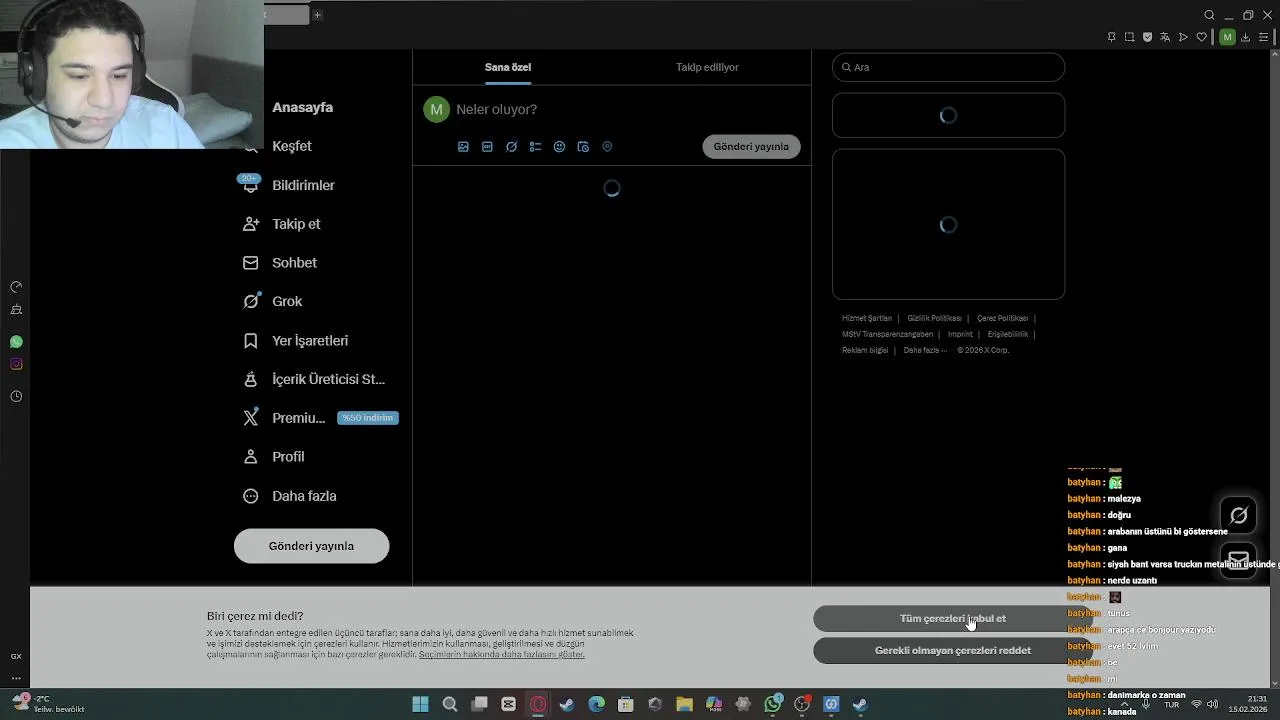The image size is (1280, 720).
Task: Take snapshot with browser toolbar icon
Action: click(x=1129, y=37)
